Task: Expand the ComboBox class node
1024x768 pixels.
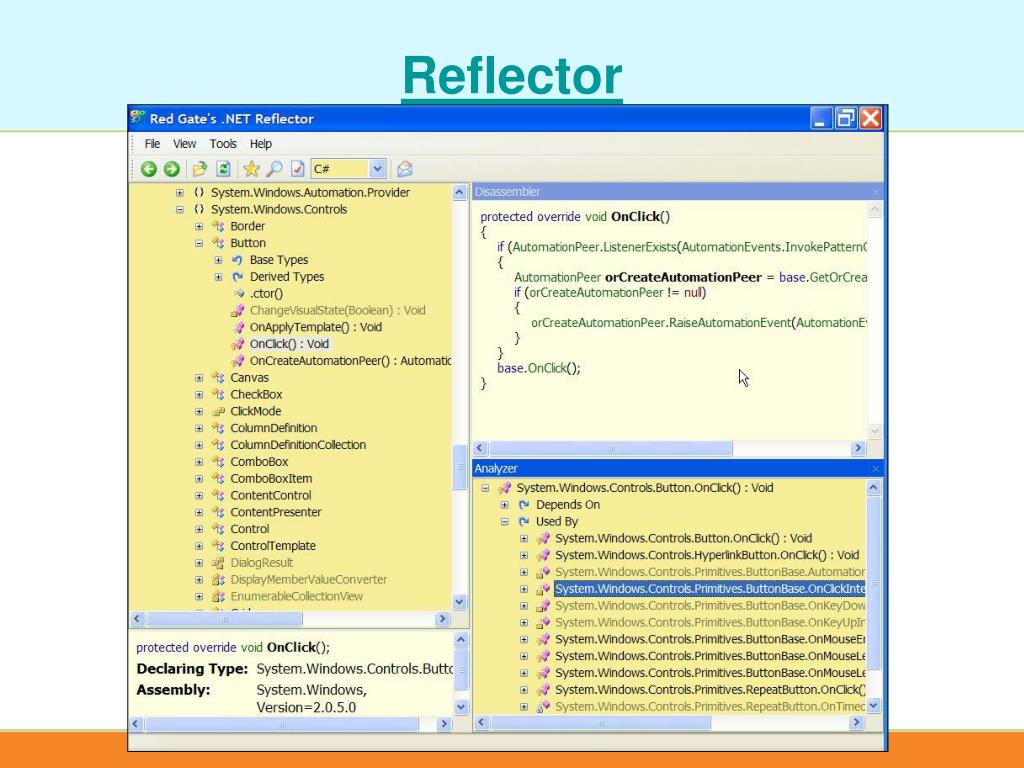Action: (x=199, y=462)
